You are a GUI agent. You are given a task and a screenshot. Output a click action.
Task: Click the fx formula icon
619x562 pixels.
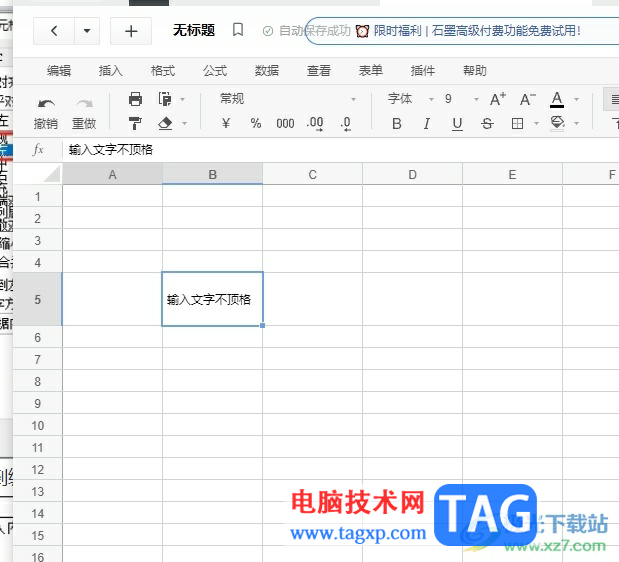(38, 150)
